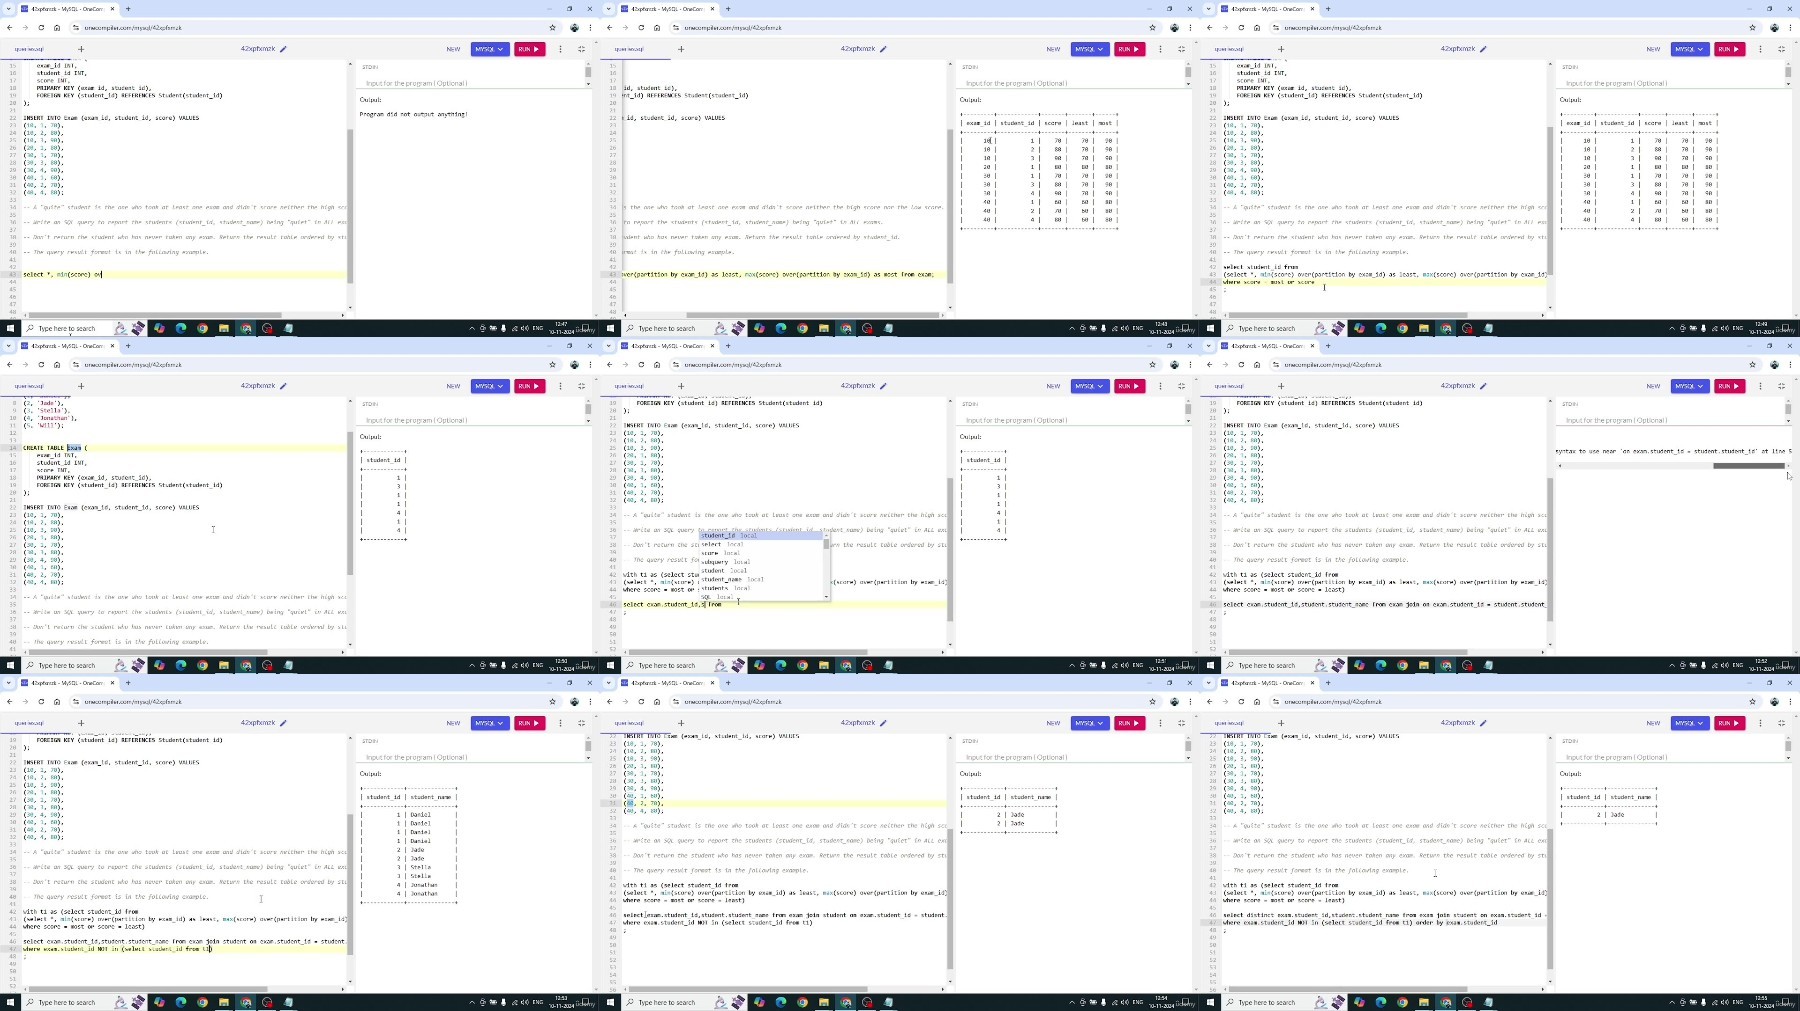Image resolution: width=1800 pixels, height=1011 pixels.
Task: Run the query in the center window
Action: click(1128, 386)
